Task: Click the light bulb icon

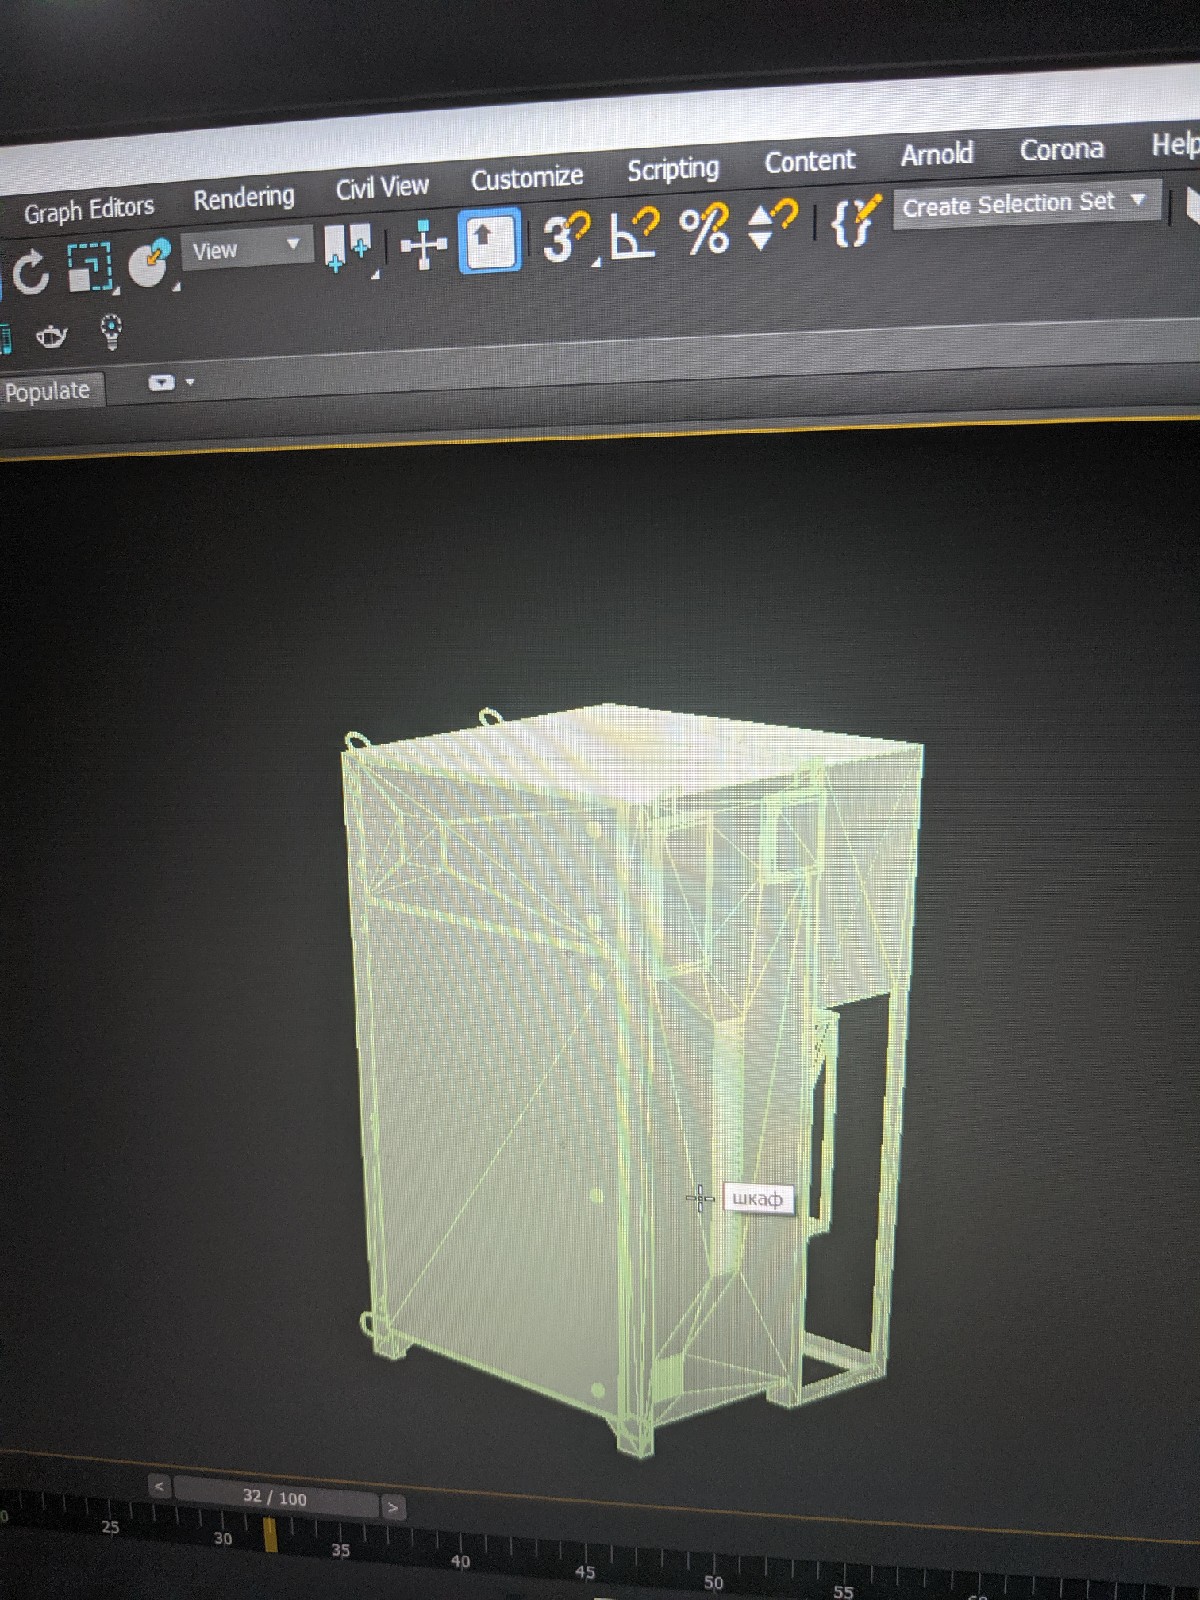Action: tap(111, 332)
